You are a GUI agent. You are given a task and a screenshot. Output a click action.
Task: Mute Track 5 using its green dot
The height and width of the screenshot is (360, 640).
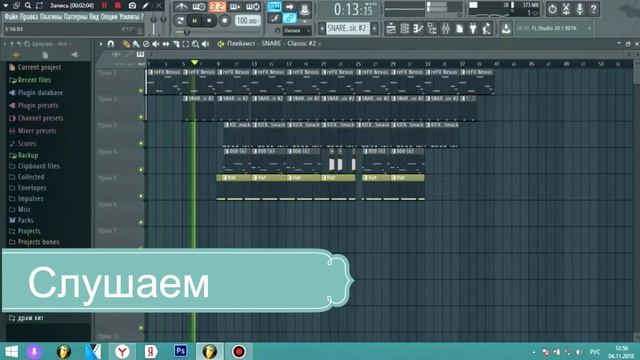[x=141, y=196]
